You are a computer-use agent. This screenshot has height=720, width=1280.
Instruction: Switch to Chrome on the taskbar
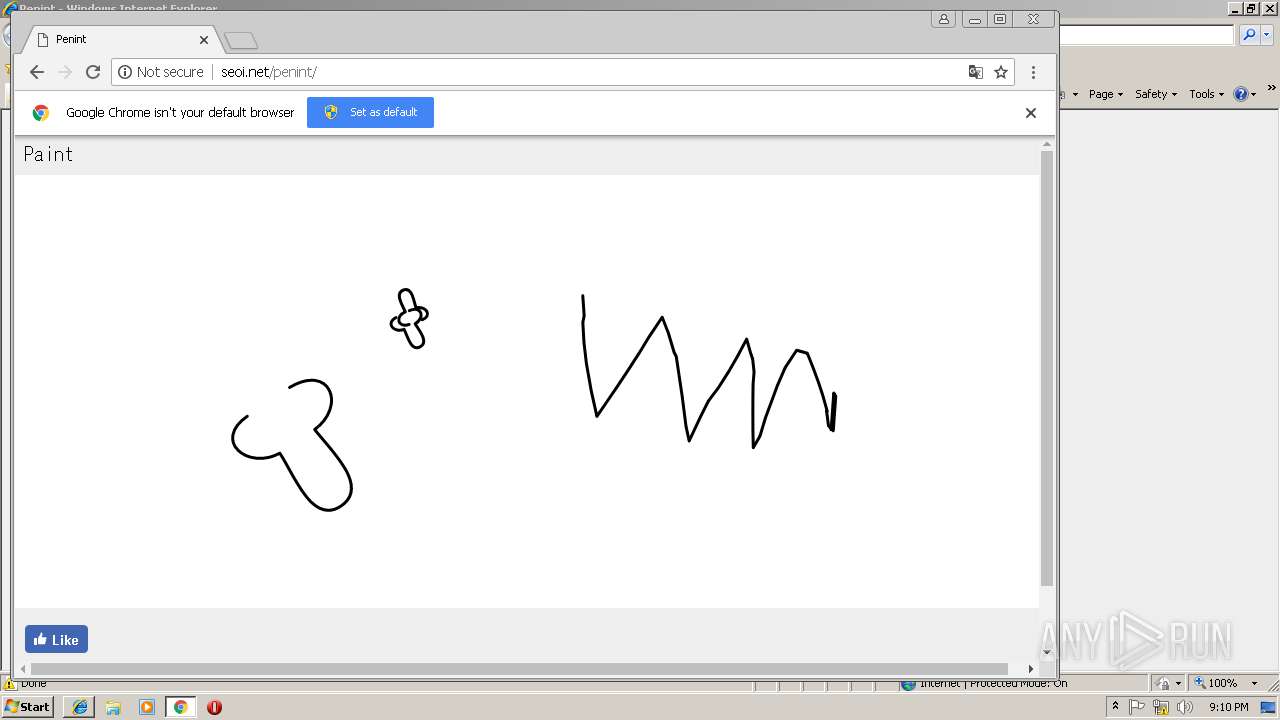coord(181,707)
